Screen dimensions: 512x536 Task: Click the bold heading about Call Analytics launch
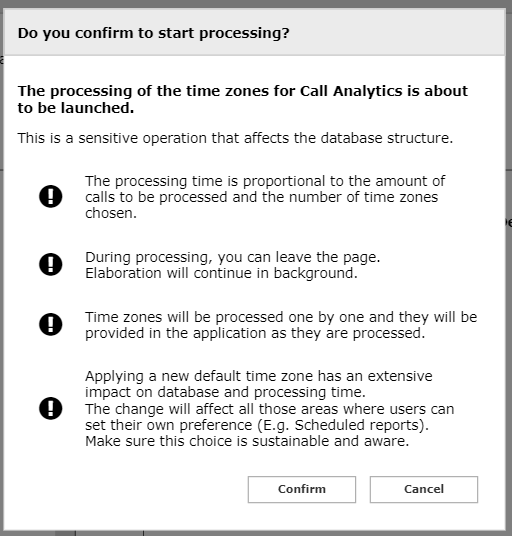pyautogui.click(x=243, y=99)
